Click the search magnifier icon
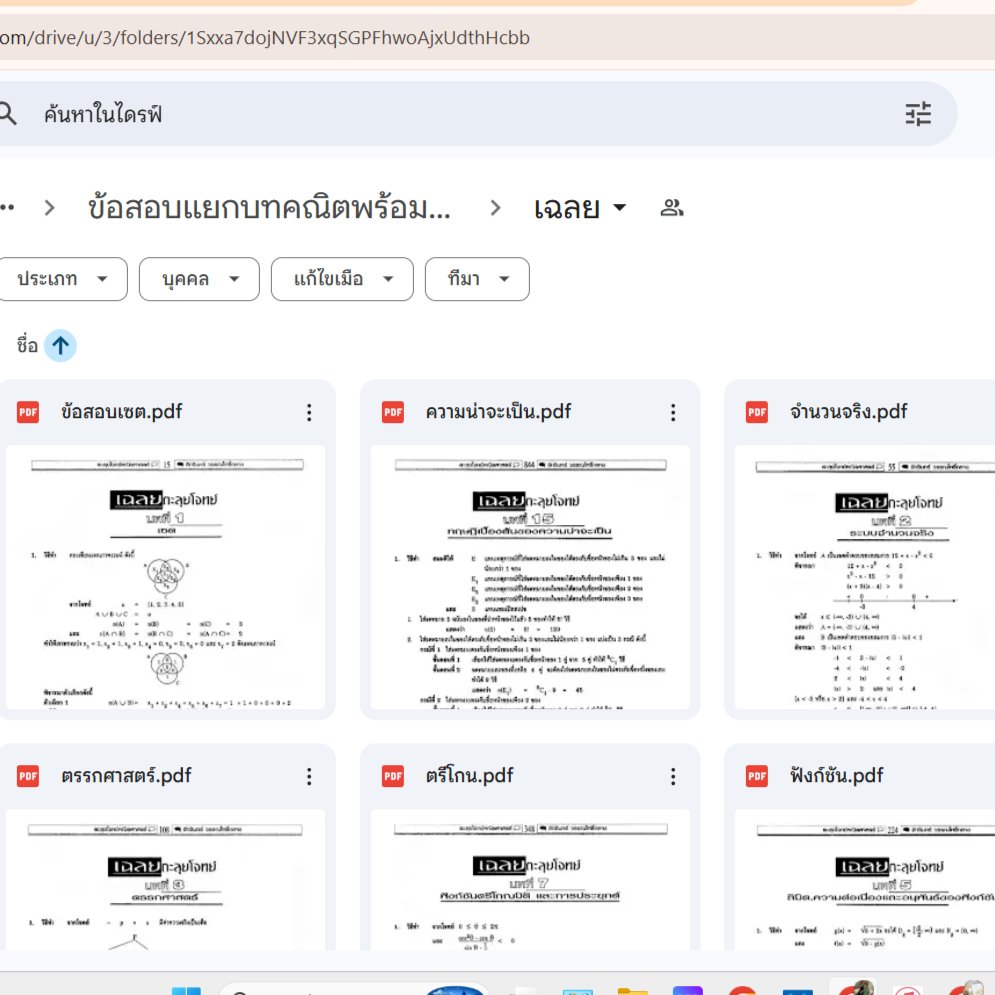 pos(6,114)
